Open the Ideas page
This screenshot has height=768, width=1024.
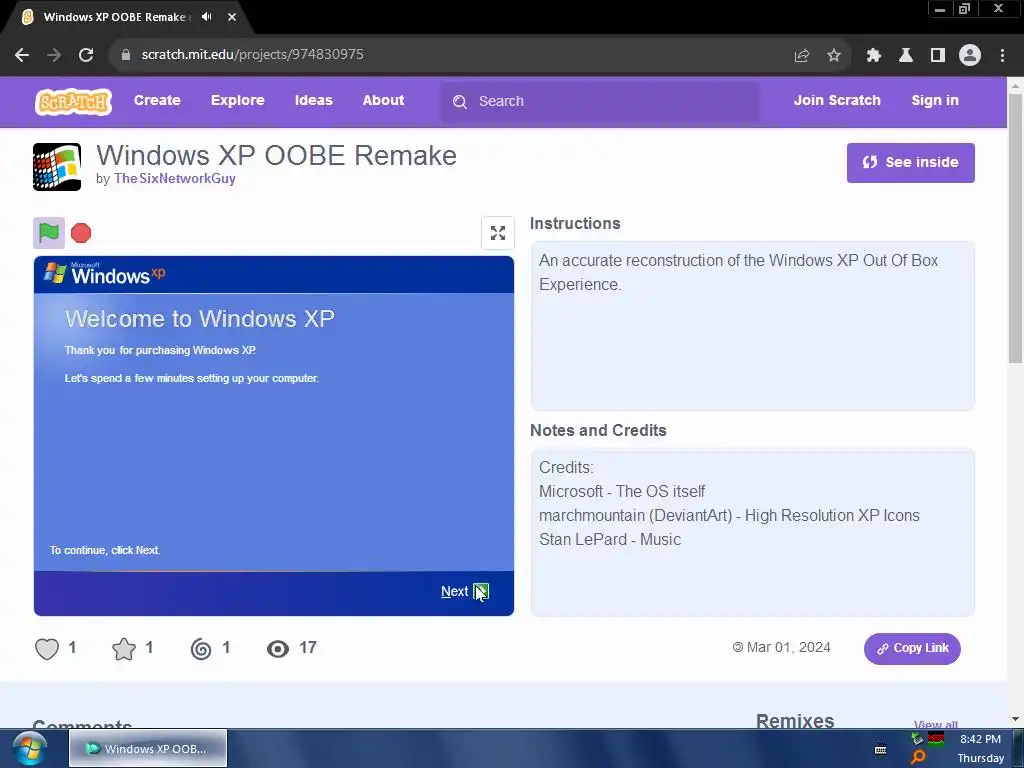pyautogui.click(x=313, y=101)
